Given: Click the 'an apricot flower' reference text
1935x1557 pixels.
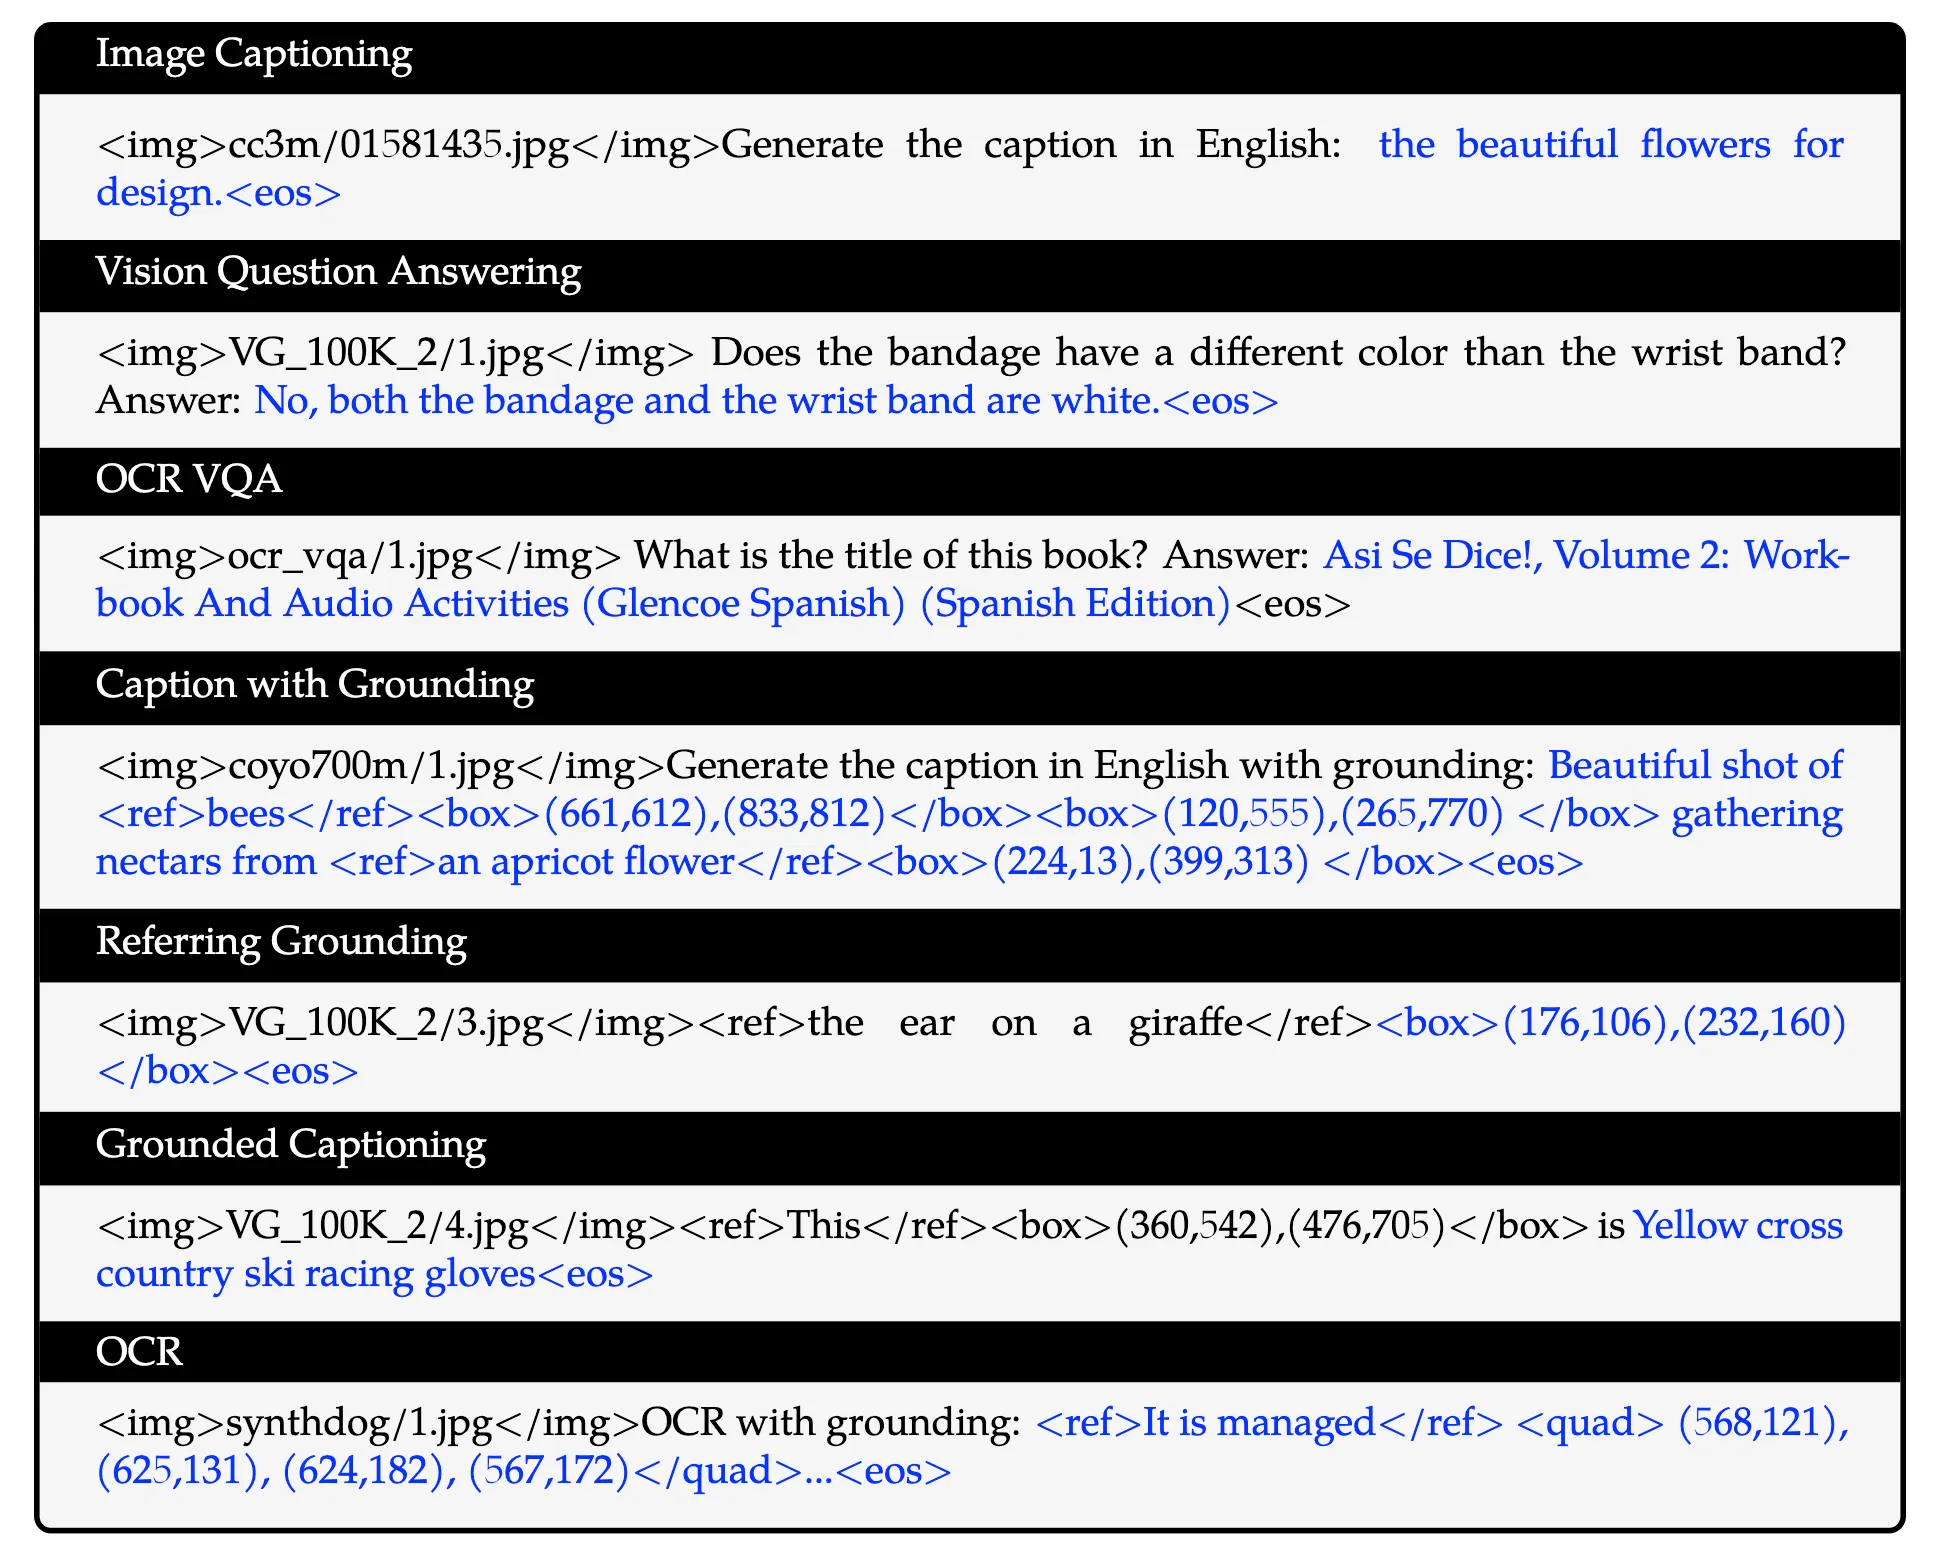Looking at the screenshot, I should 585,862.
